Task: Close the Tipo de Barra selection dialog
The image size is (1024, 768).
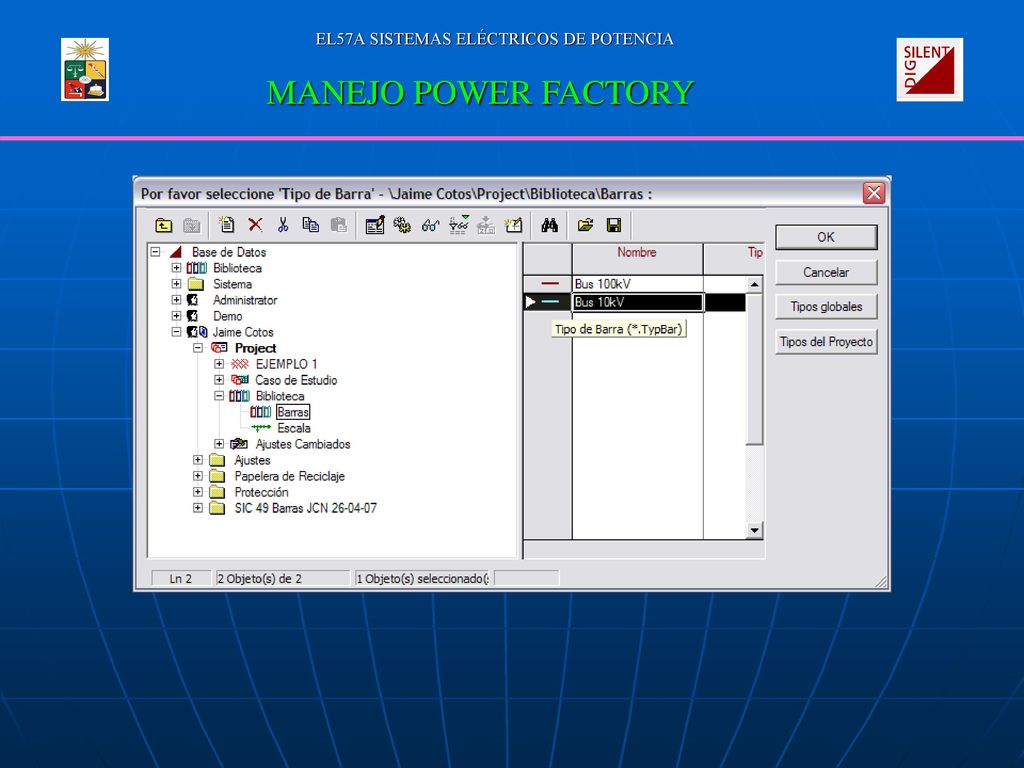Action: point(873,193)
